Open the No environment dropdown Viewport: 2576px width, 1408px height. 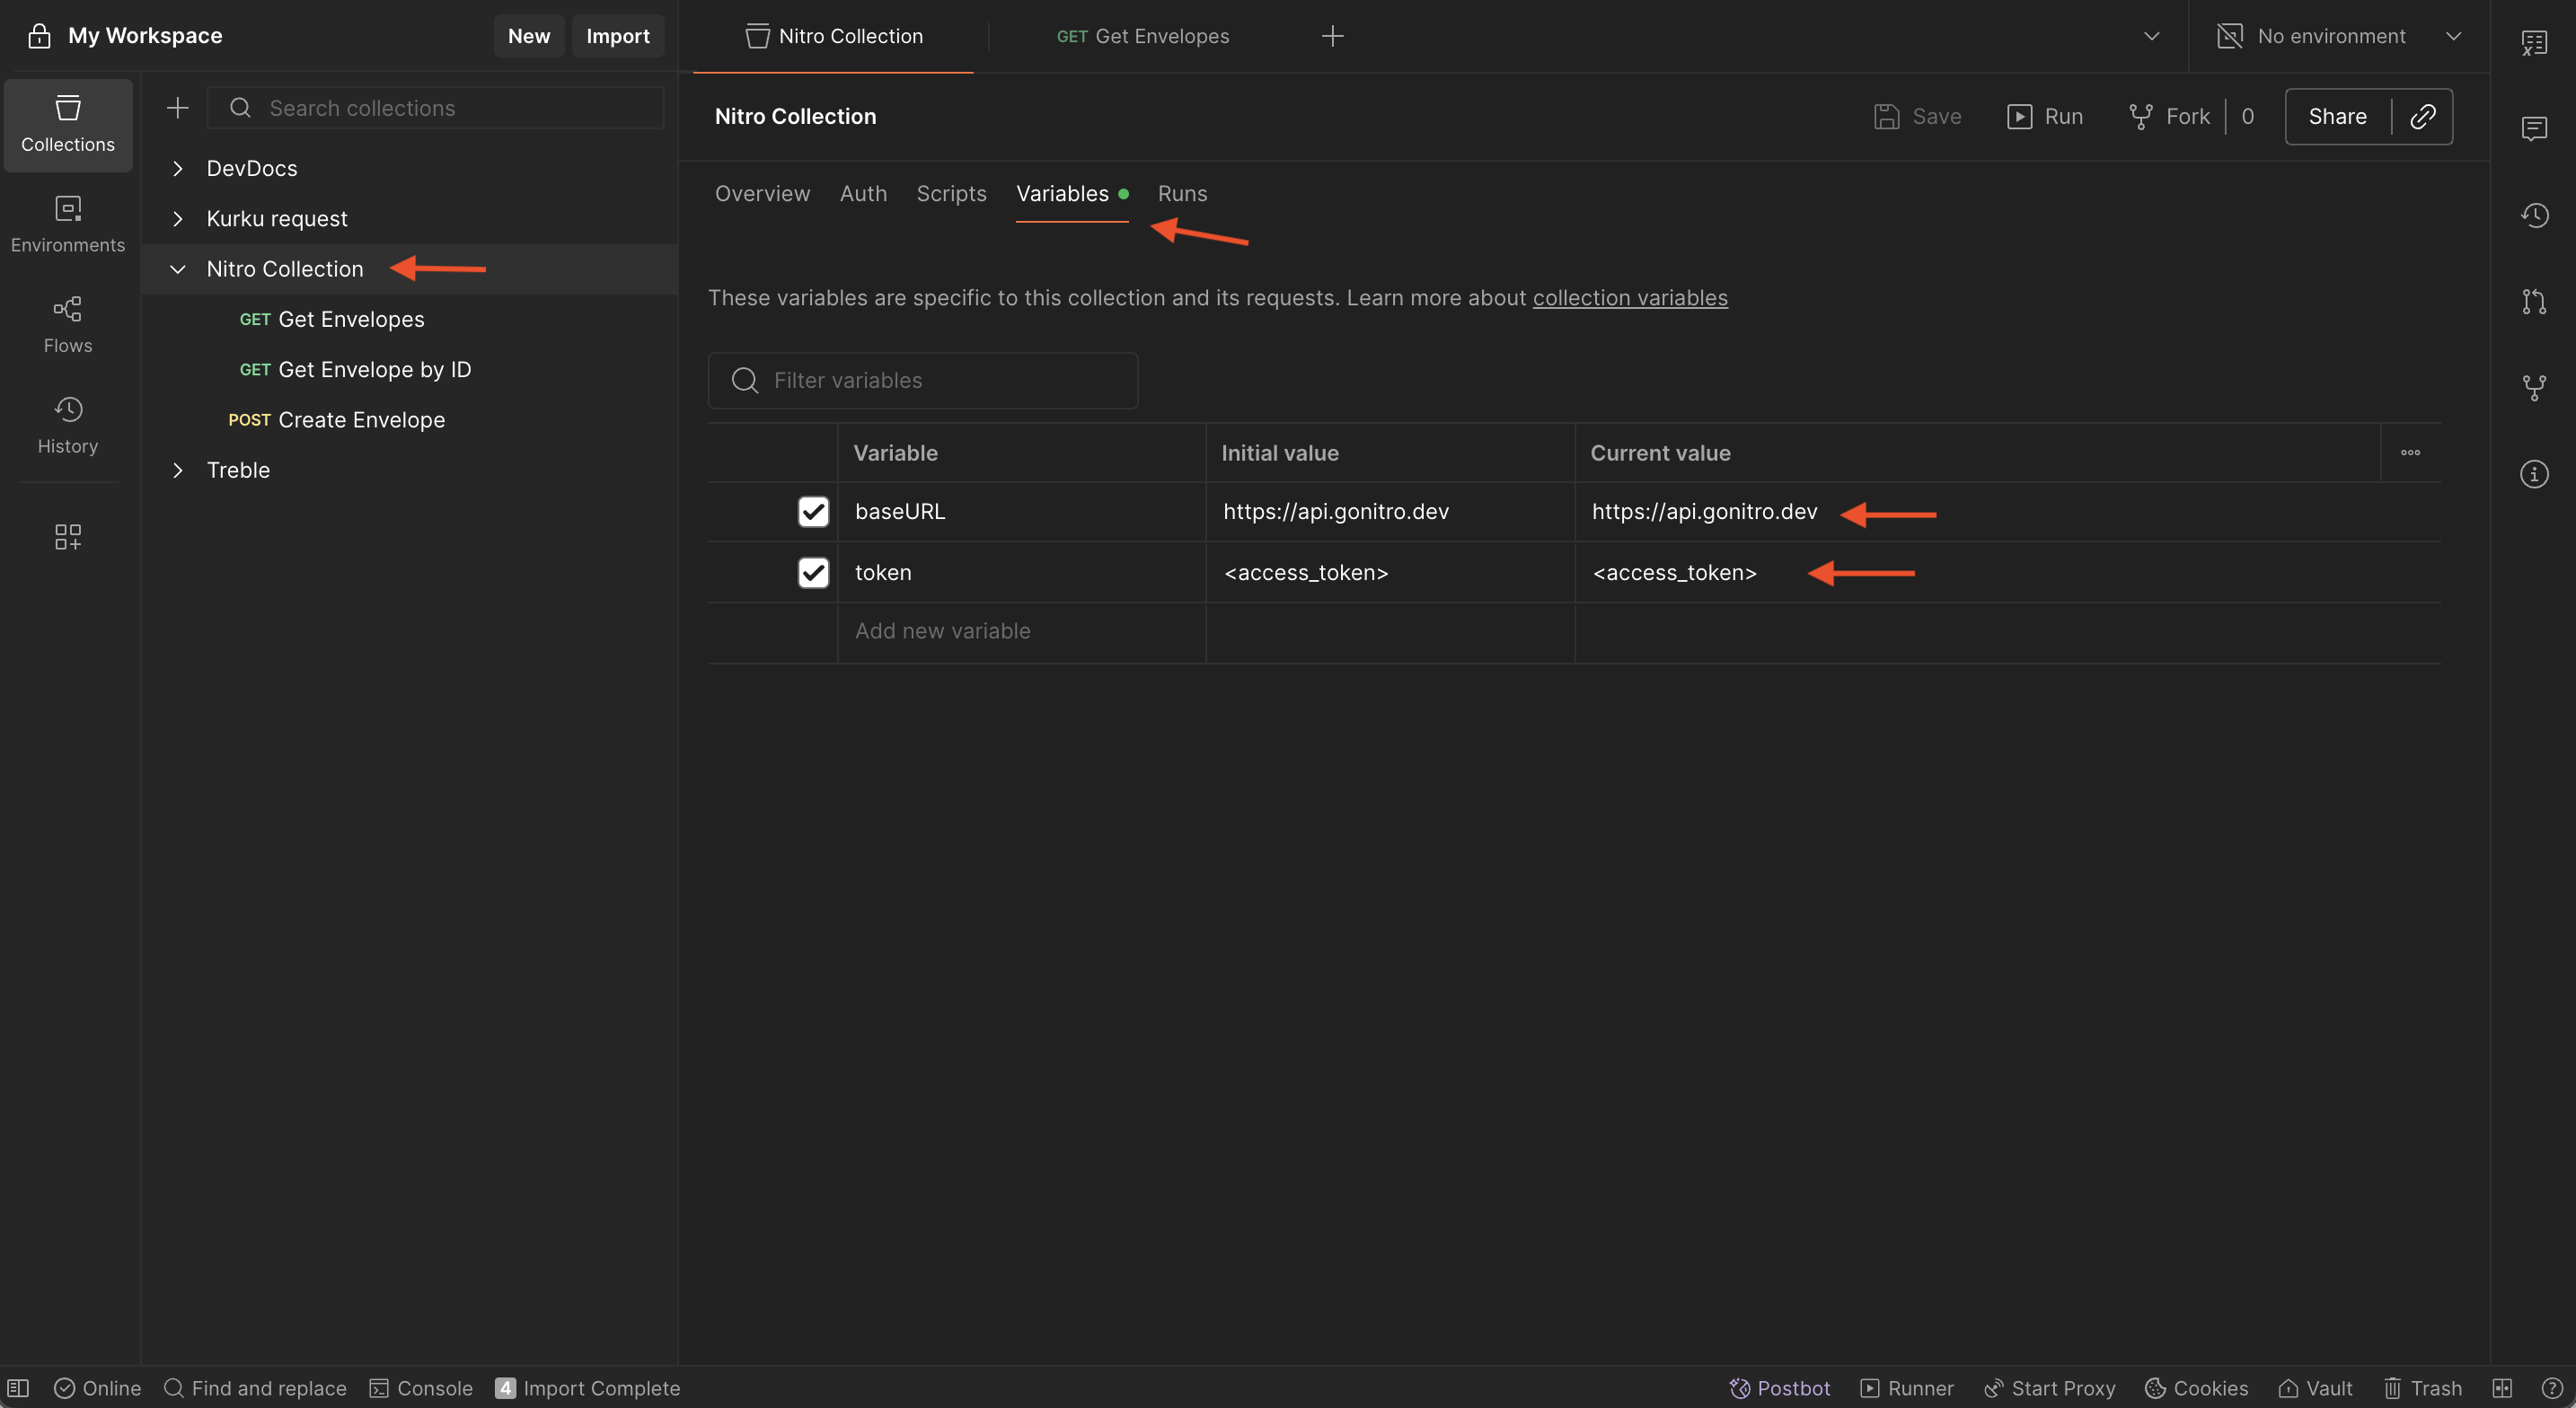[x=2339, y=36]
